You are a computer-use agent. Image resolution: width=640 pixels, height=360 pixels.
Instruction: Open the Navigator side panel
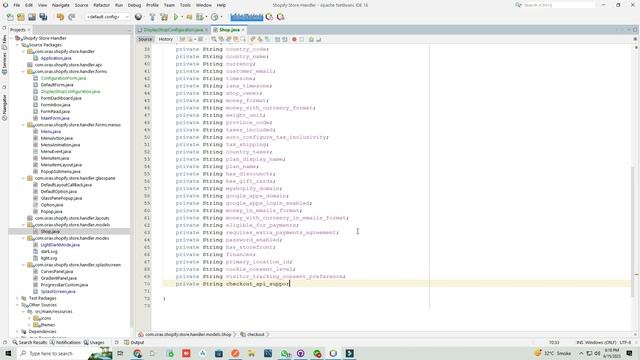point(4,107)
